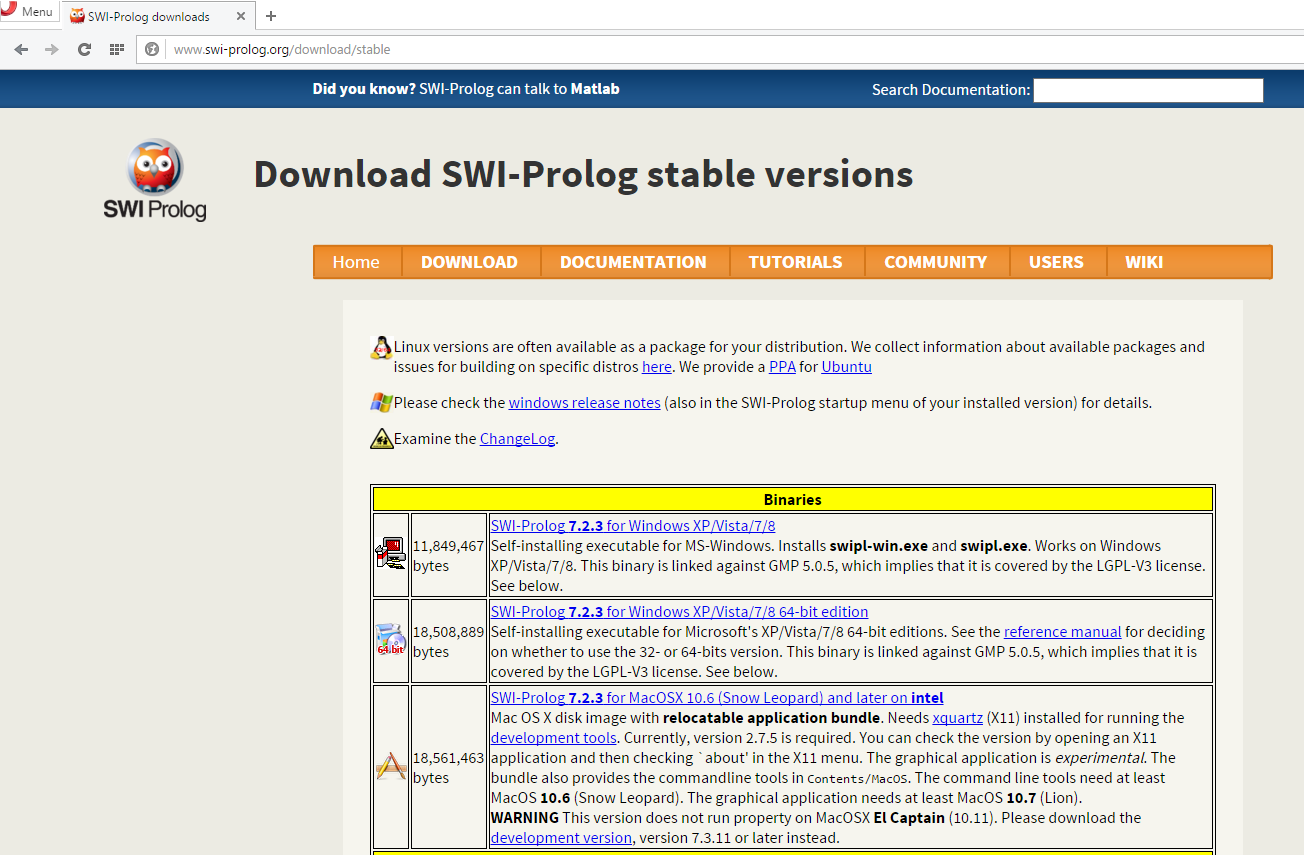The image size is (1304, 855).
Task: Click the 64-bit installer icon
Action: coord(391,640)
